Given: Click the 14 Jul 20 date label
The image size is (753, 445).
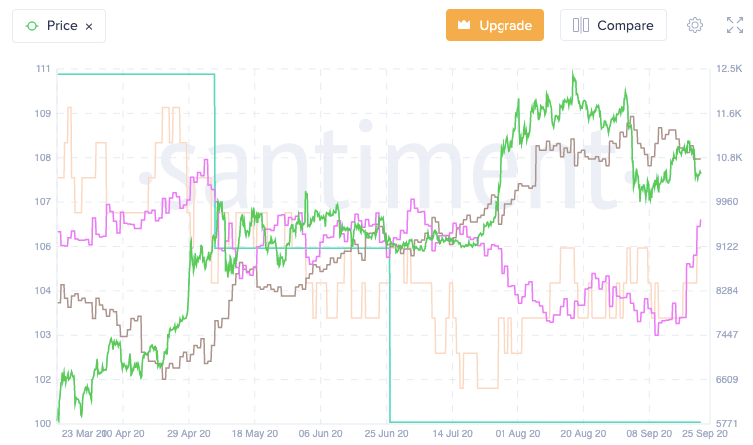Looking at the screenshot, I should 451,434.
